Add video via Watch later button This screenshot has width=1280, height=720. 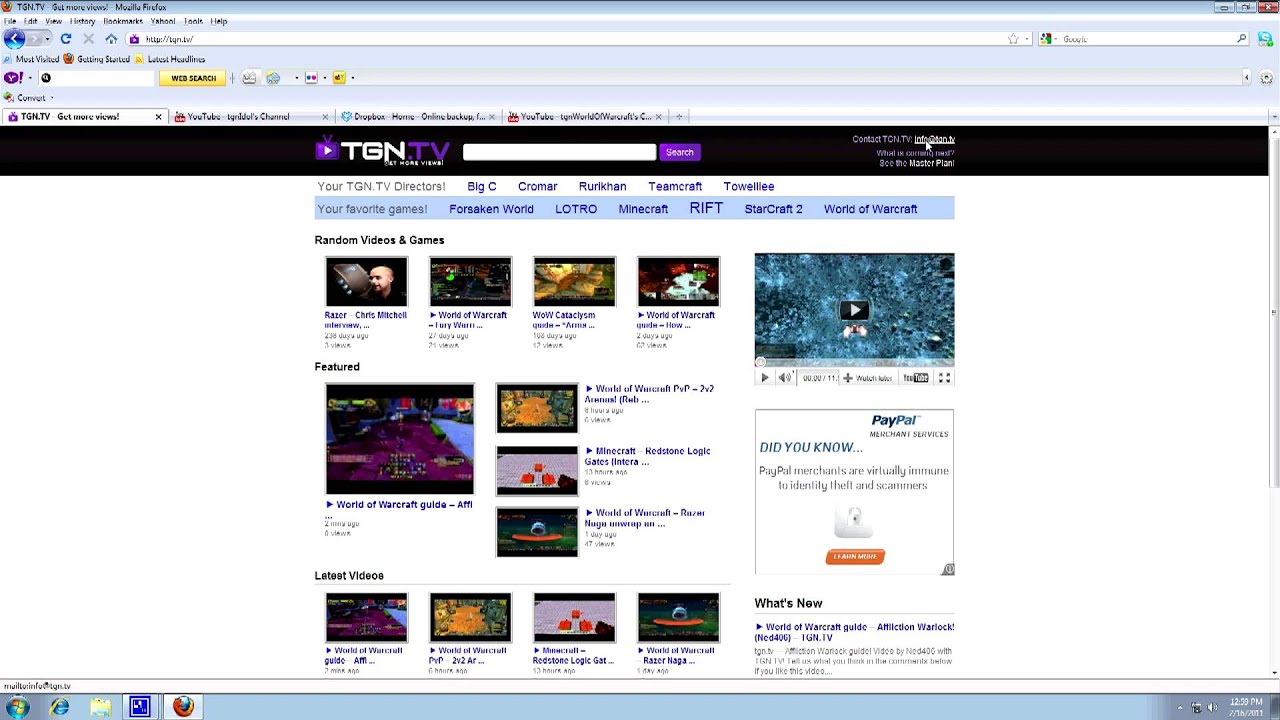(x=867, y=378)
